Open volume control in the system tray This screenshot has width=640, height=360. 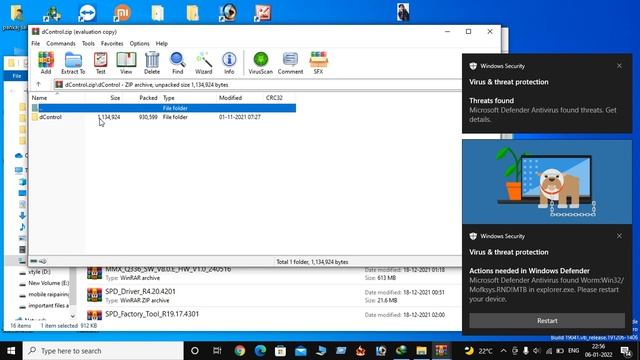[537, 351]
